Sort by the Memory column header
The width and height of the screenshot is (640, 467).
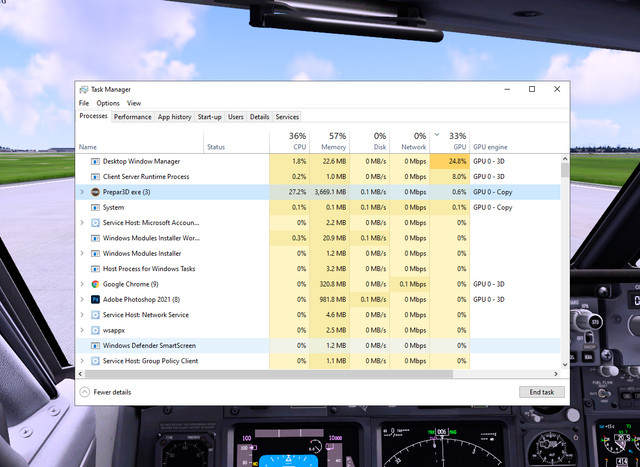pos(329,142)
